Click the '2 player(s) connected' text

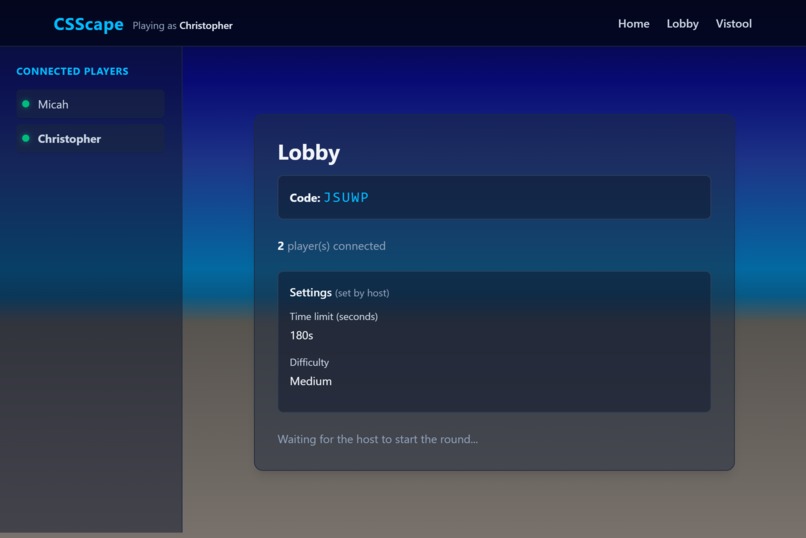[332, 246]
